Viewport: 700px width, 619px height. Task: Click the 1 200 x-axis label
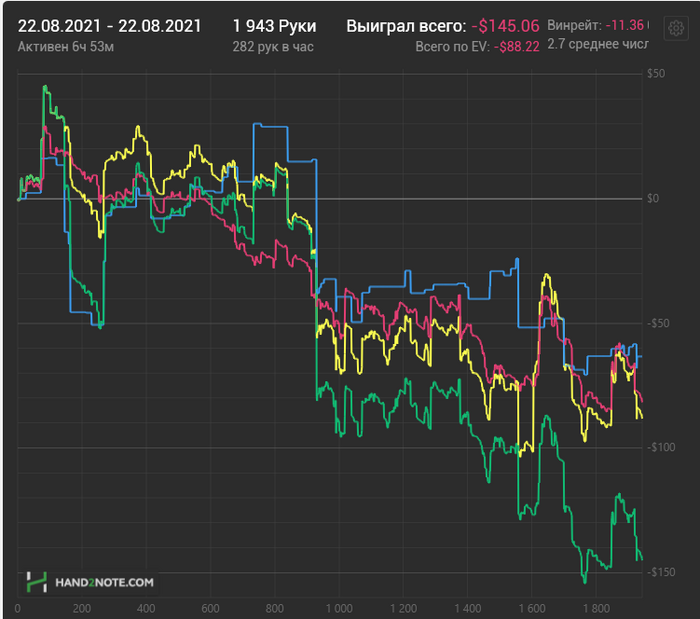403,608
